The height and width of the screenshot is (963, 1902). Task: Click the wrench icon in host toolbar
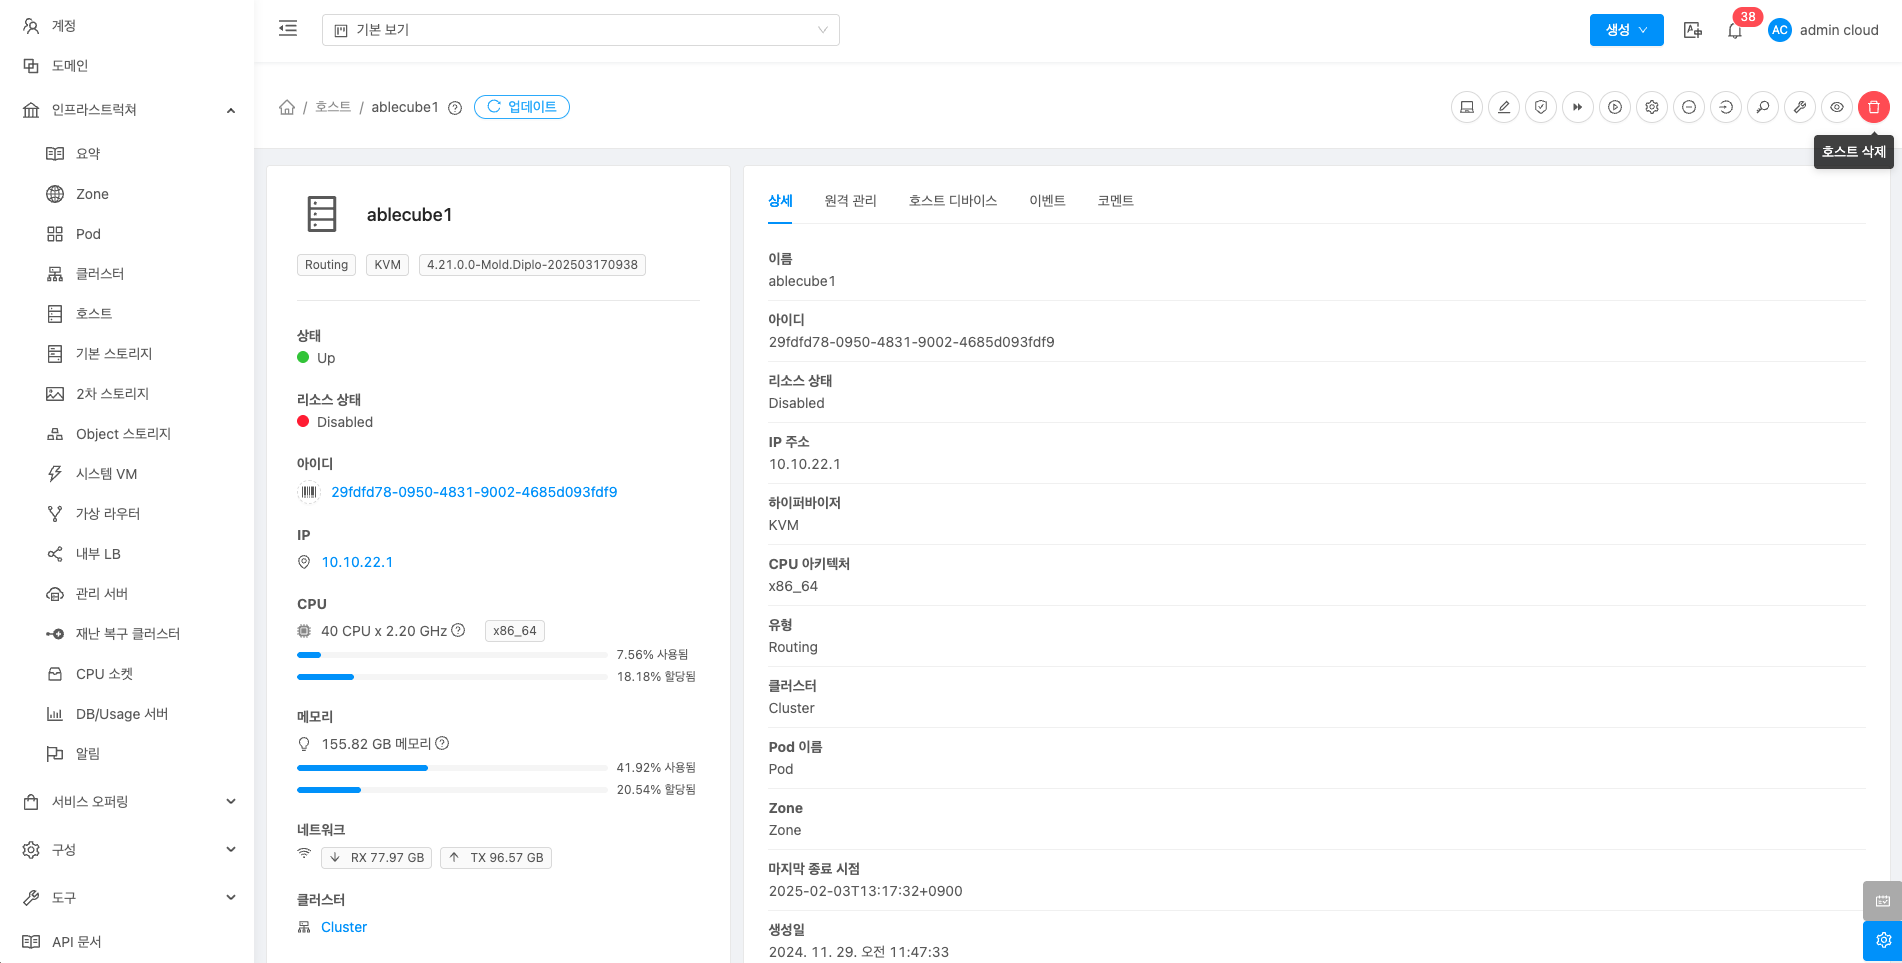[x=1800, y=107]
